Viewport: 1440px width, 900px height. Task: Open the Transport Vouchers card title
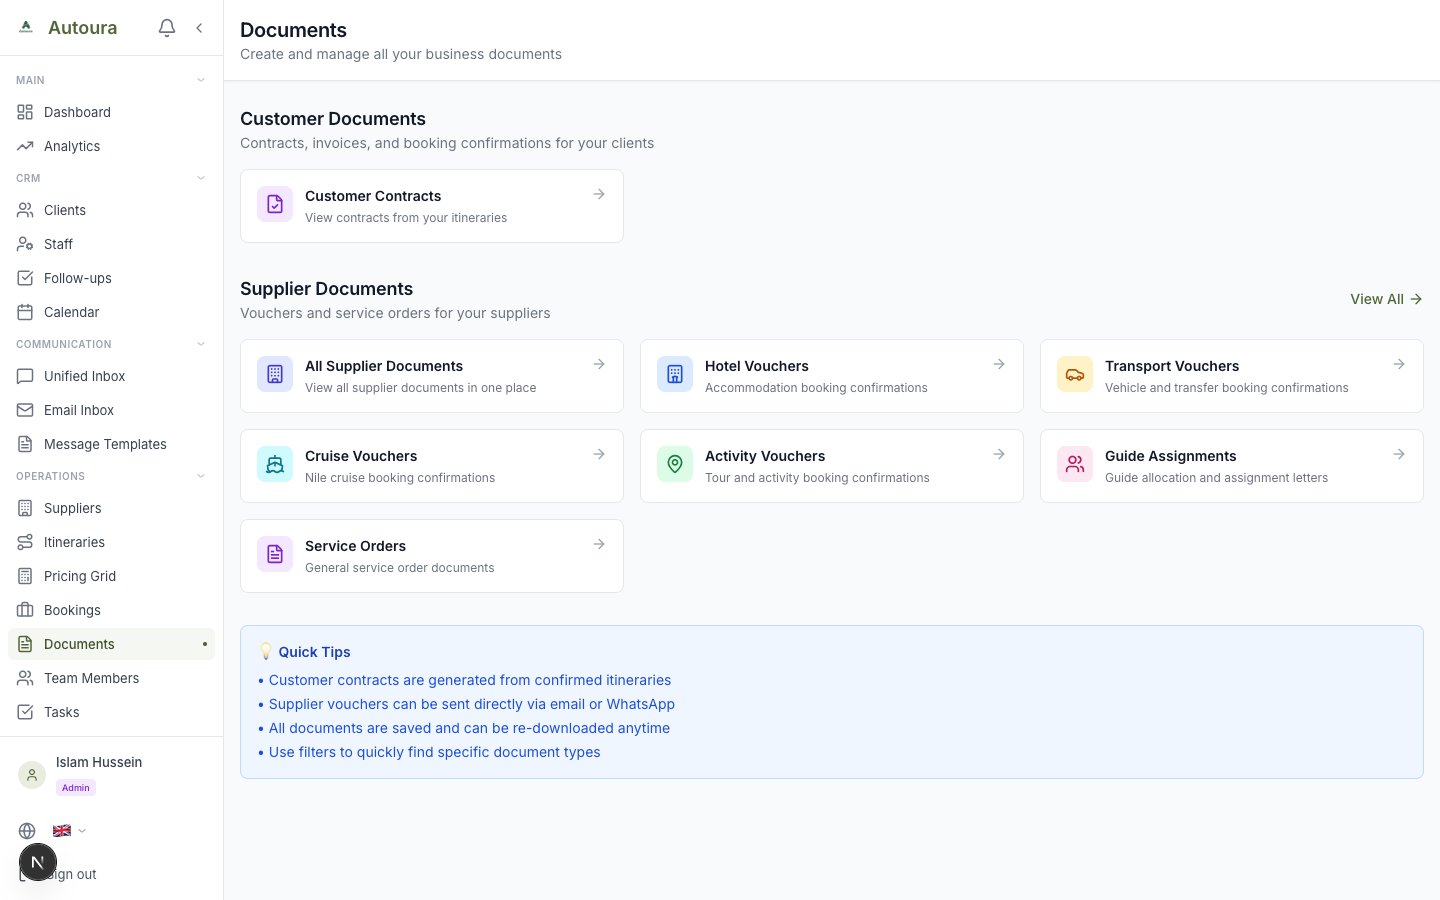pyautogui.click(x=1172, y=366)
